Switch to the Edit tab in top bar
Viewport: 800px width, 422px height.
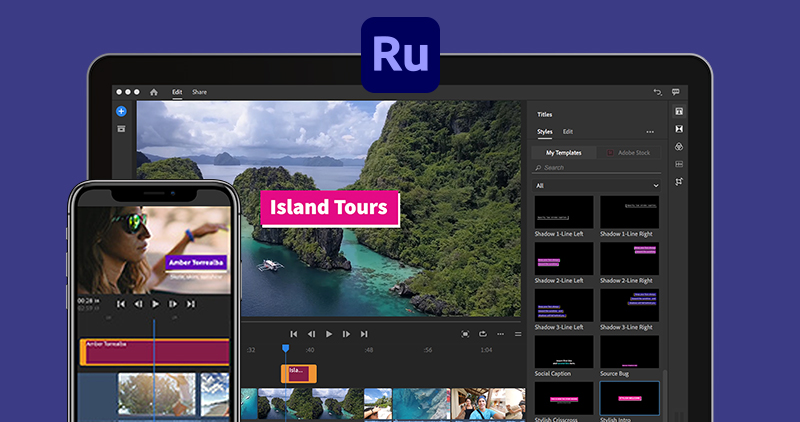[177, 92]
